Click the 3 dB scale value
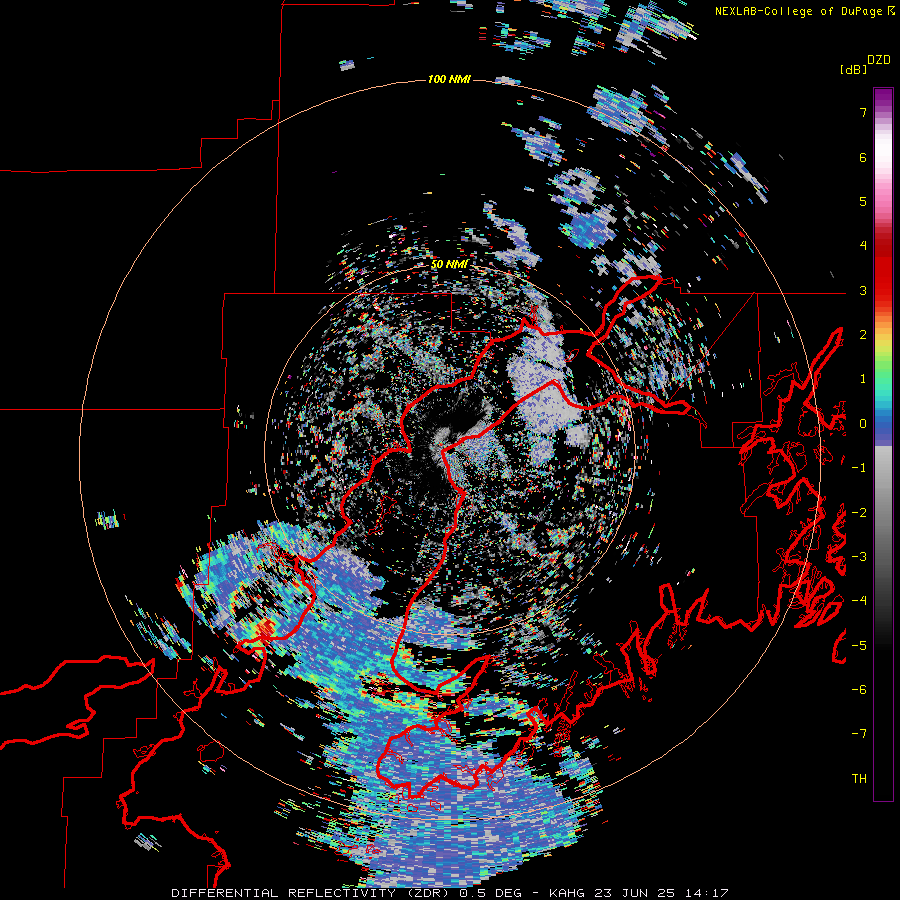Viewport: 900px width, 900px height. click(x=863, y=290)
